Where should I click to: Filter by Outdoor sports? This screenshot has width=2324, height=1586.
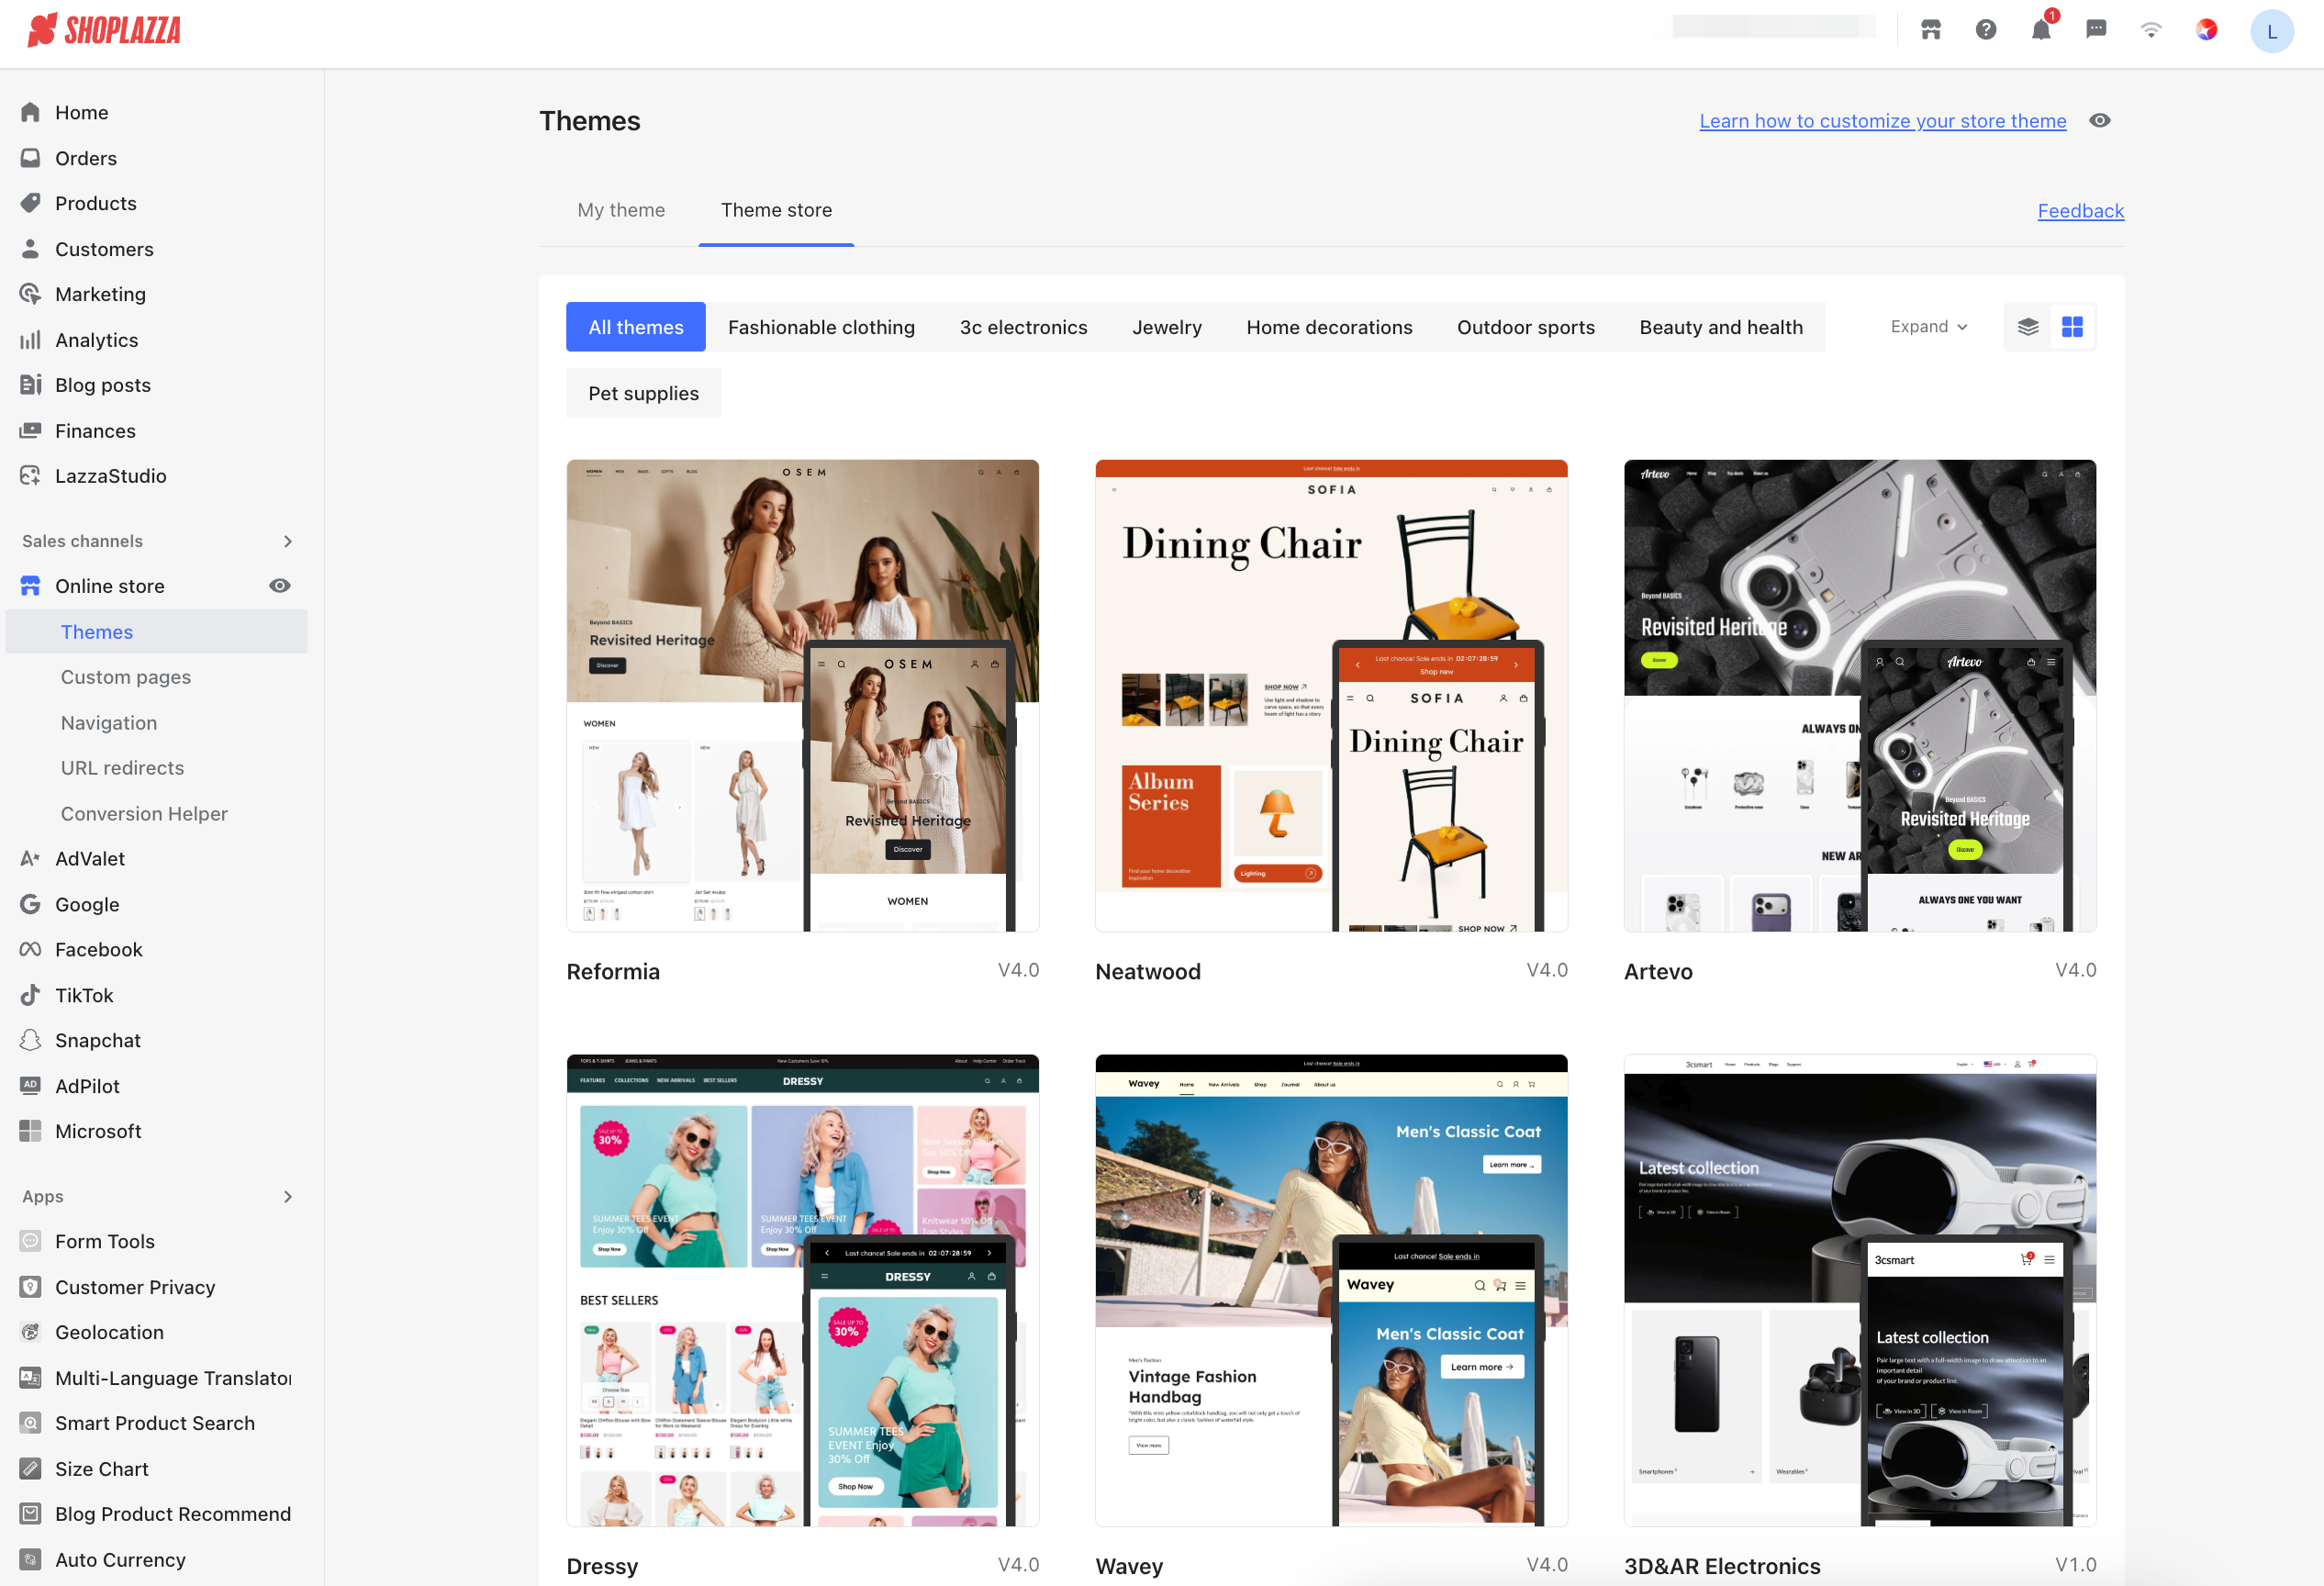1526,327
